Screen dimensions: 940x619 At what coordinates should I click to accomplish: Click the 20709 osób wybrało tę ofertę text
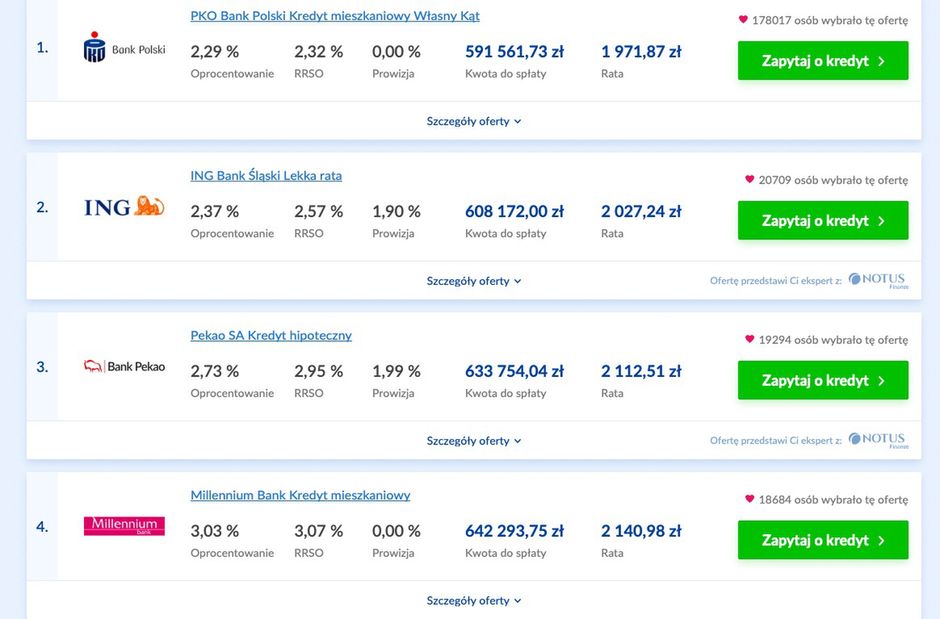833,180
